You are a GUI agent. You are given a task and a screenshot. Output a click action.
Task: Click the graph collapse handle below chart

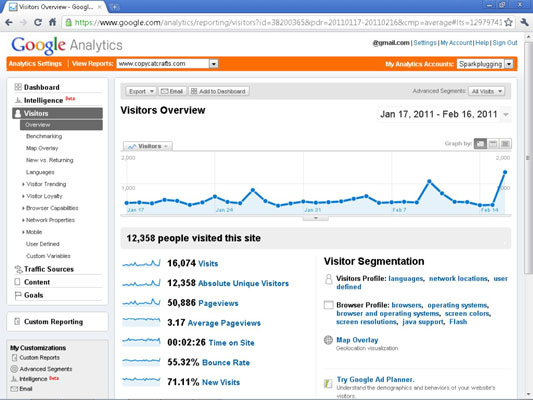315,218
